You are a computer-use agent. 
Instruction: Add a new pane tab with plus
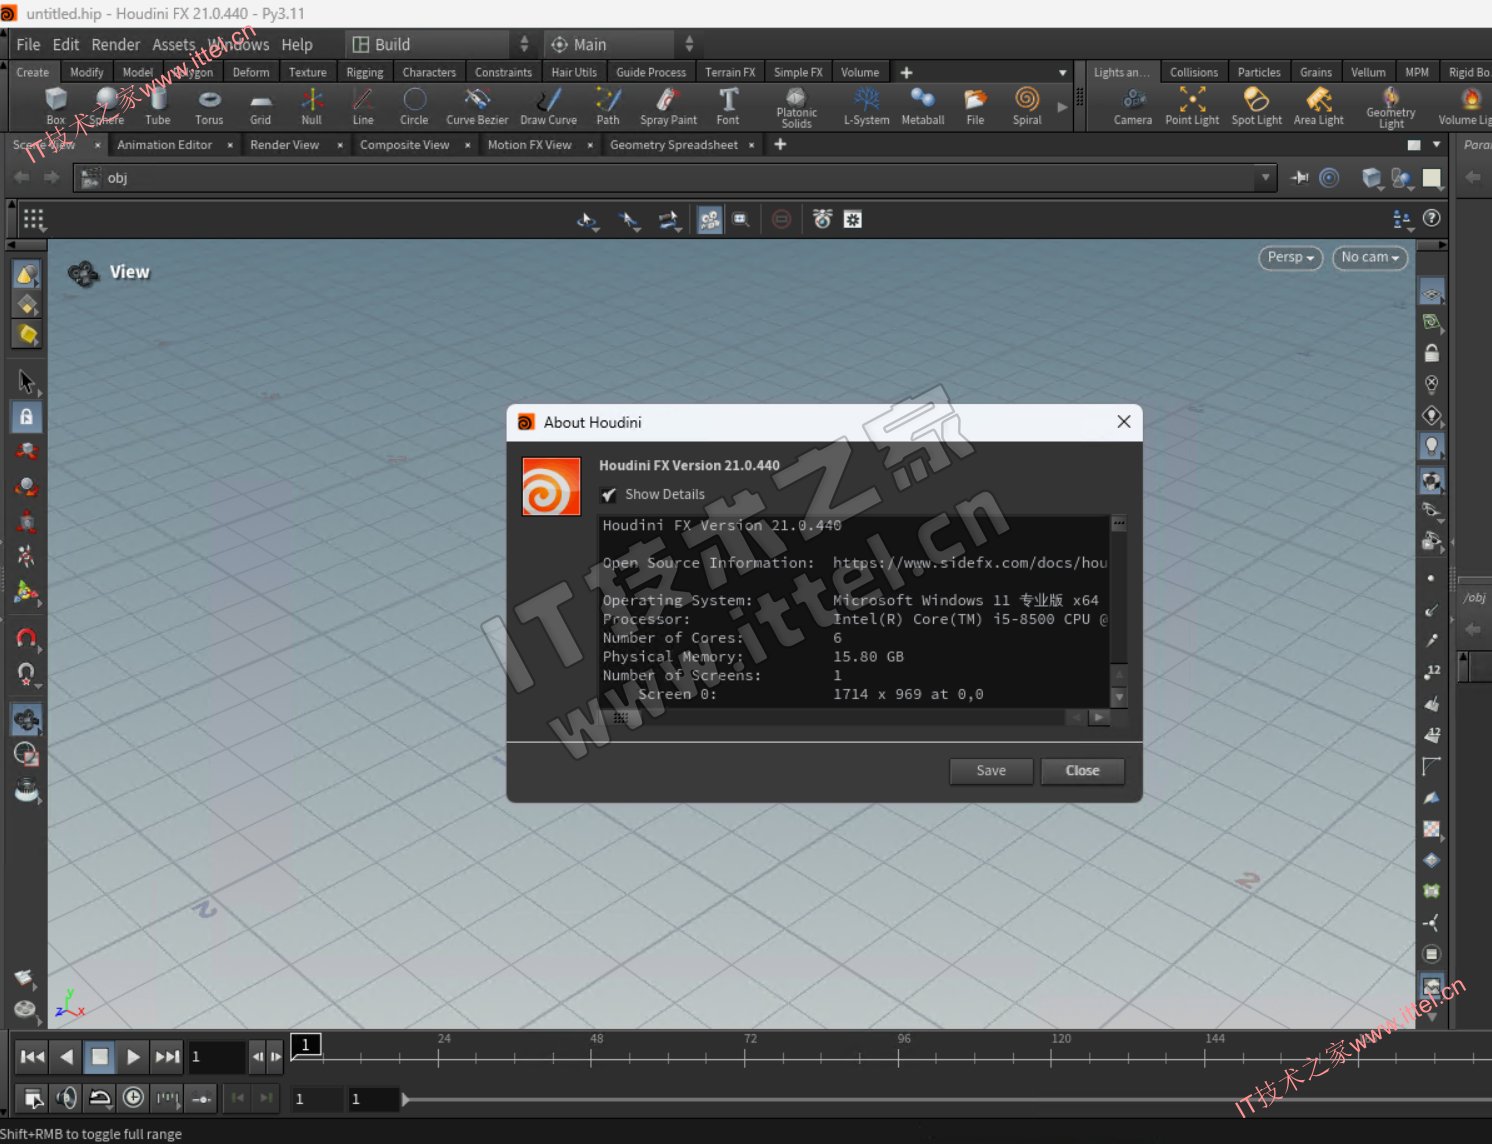click(x=780, y=145)
